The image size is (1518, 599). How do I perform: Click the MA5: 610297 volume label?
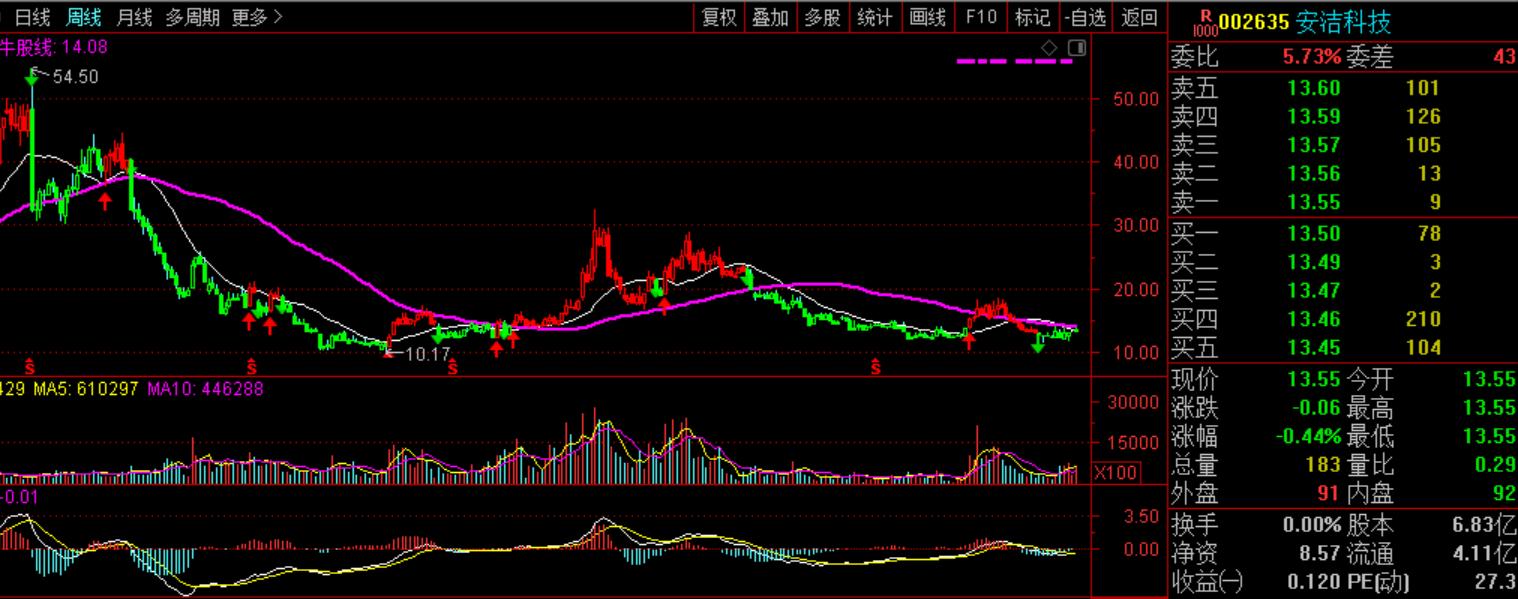click(86, 388)
